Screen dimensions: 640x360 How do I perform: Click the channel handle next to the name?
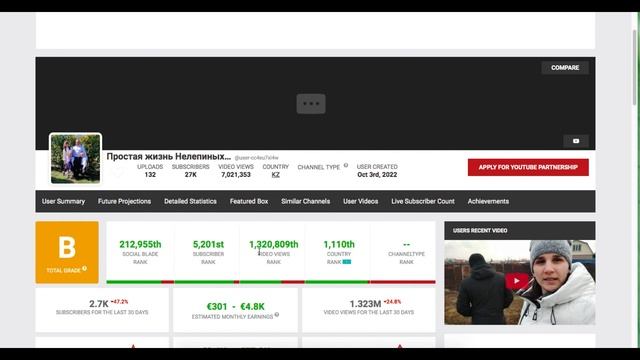(256, 158)
